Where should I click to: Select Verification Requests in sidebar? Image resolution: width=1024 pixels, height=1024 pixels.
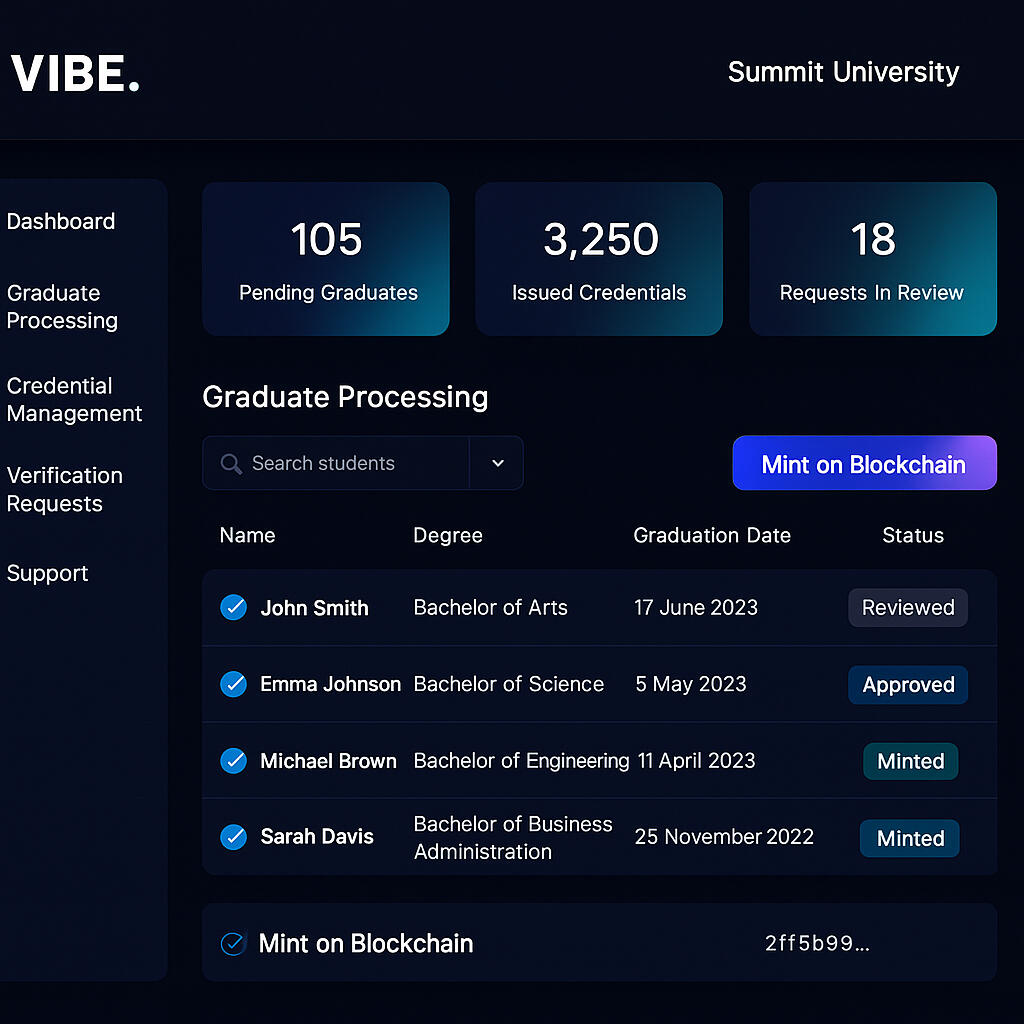click(65, 489)
